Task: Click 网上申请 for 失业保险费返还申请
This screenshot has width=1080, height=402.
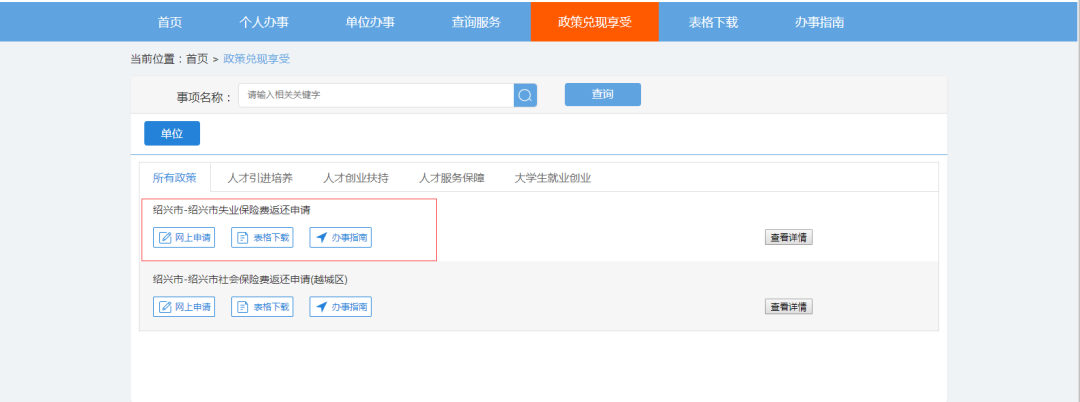Action: click(184, 238)
